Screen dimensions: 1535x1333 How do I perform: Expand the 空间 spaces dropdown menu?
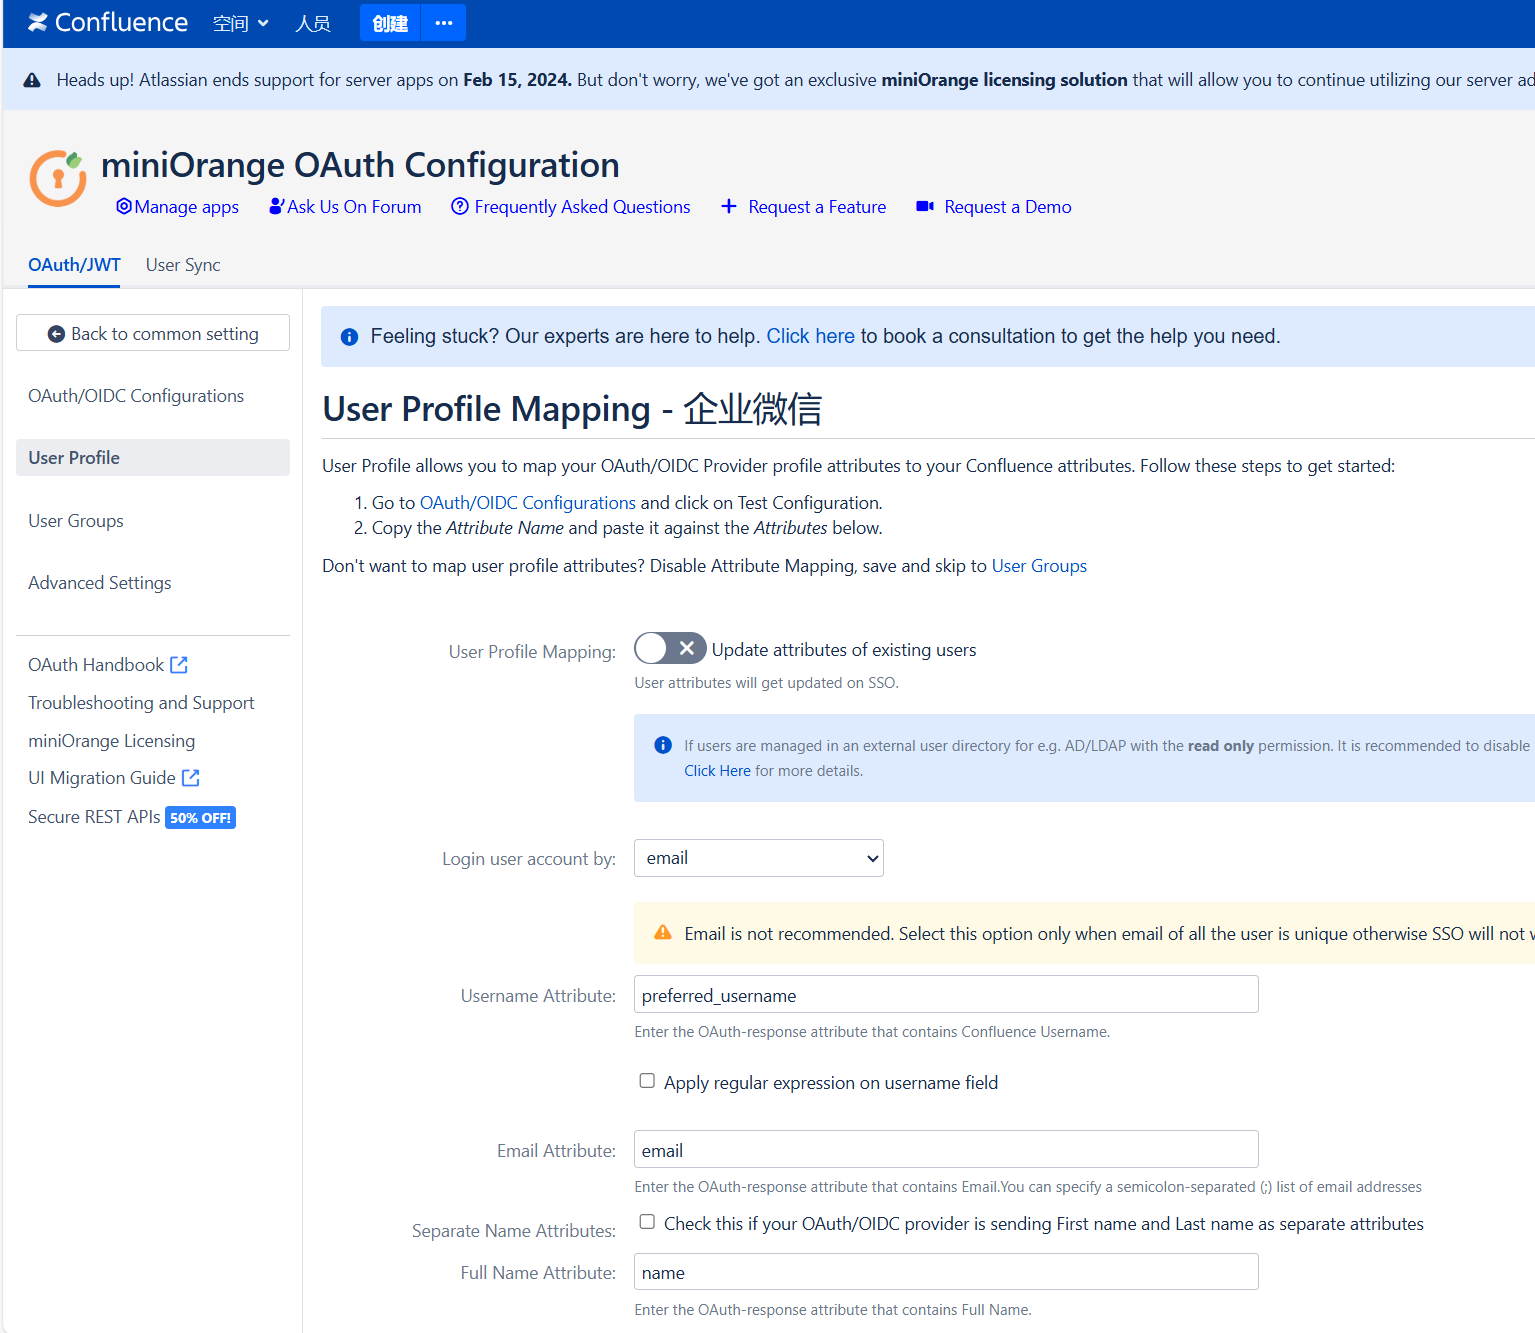pyautogui.click(x=241, y=23)
